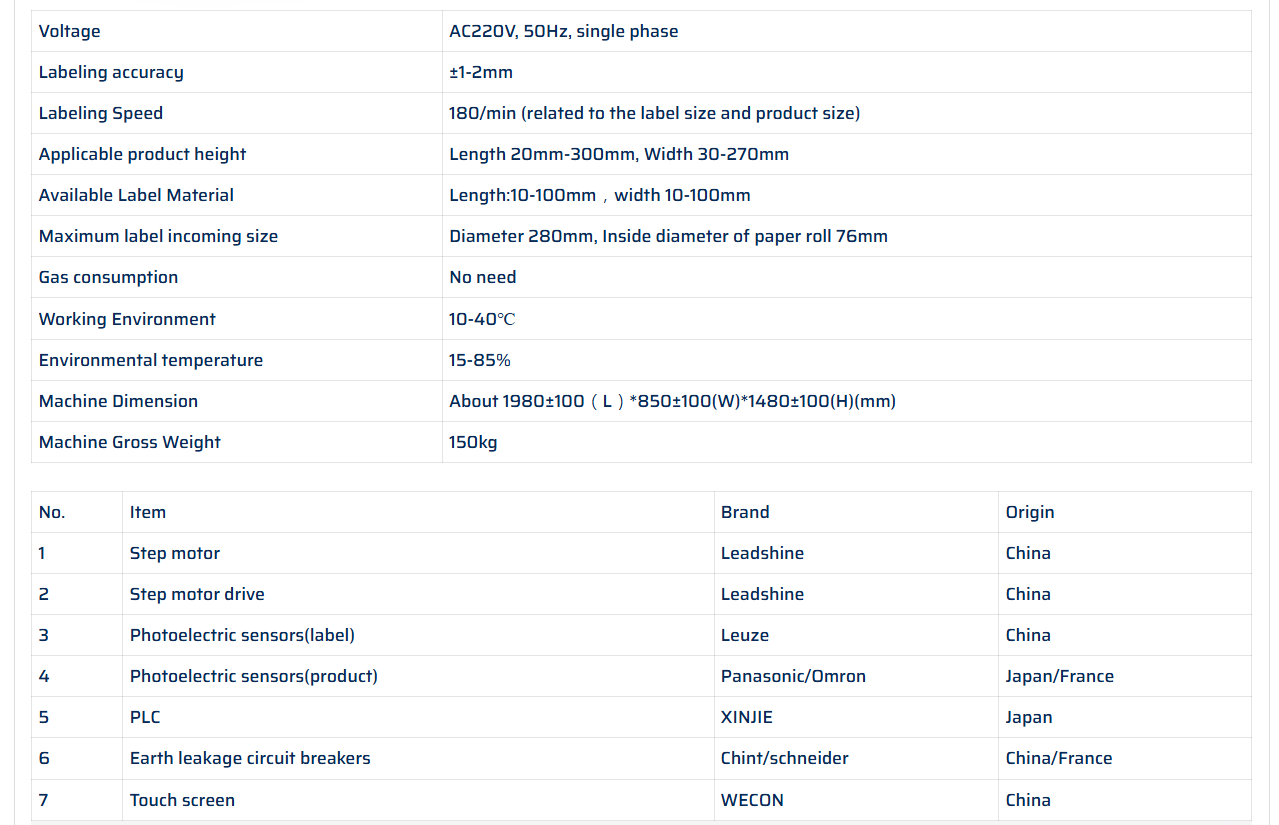
Task: Click the machine dimension value text
Action: tap(672, 401)
